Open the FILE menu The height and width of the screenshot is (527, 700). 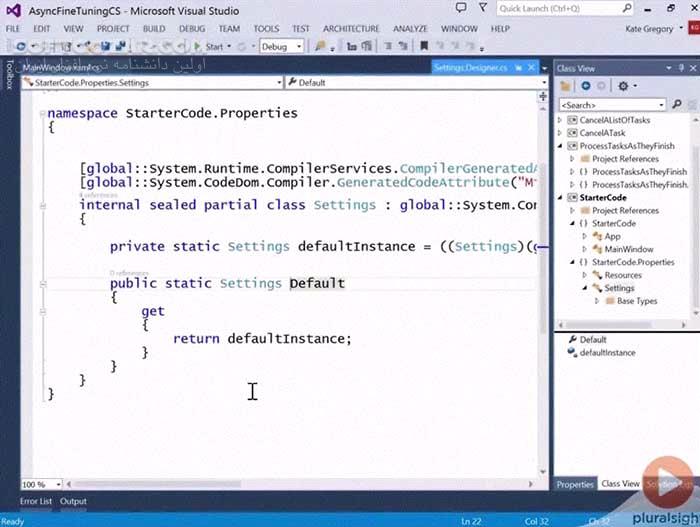coord(13,29)
